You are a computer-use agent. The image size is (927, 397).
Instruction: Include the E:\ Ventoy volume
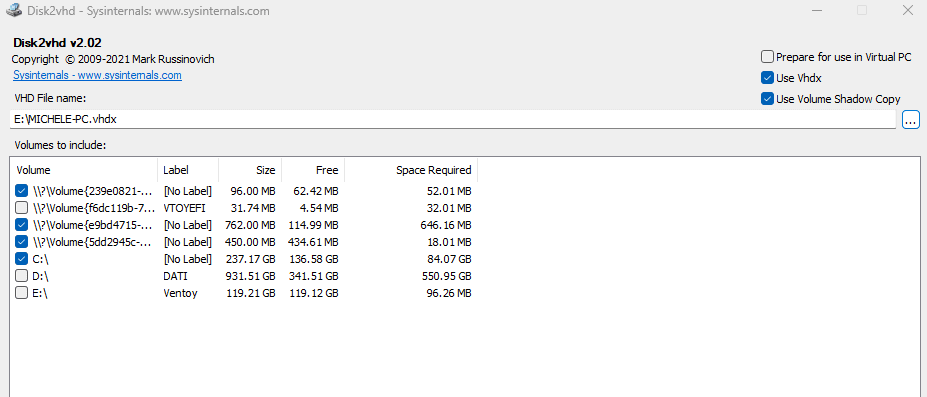click(21, 292)
